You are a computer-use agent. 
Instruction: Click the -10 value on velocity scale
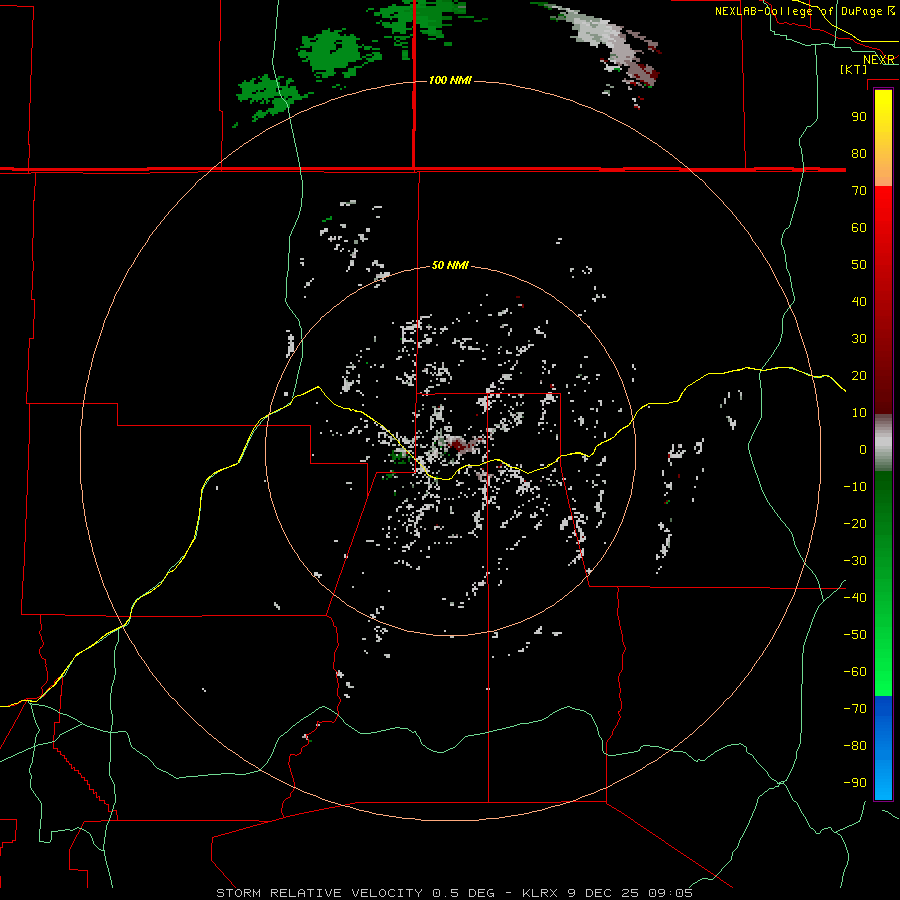point(855,487)
